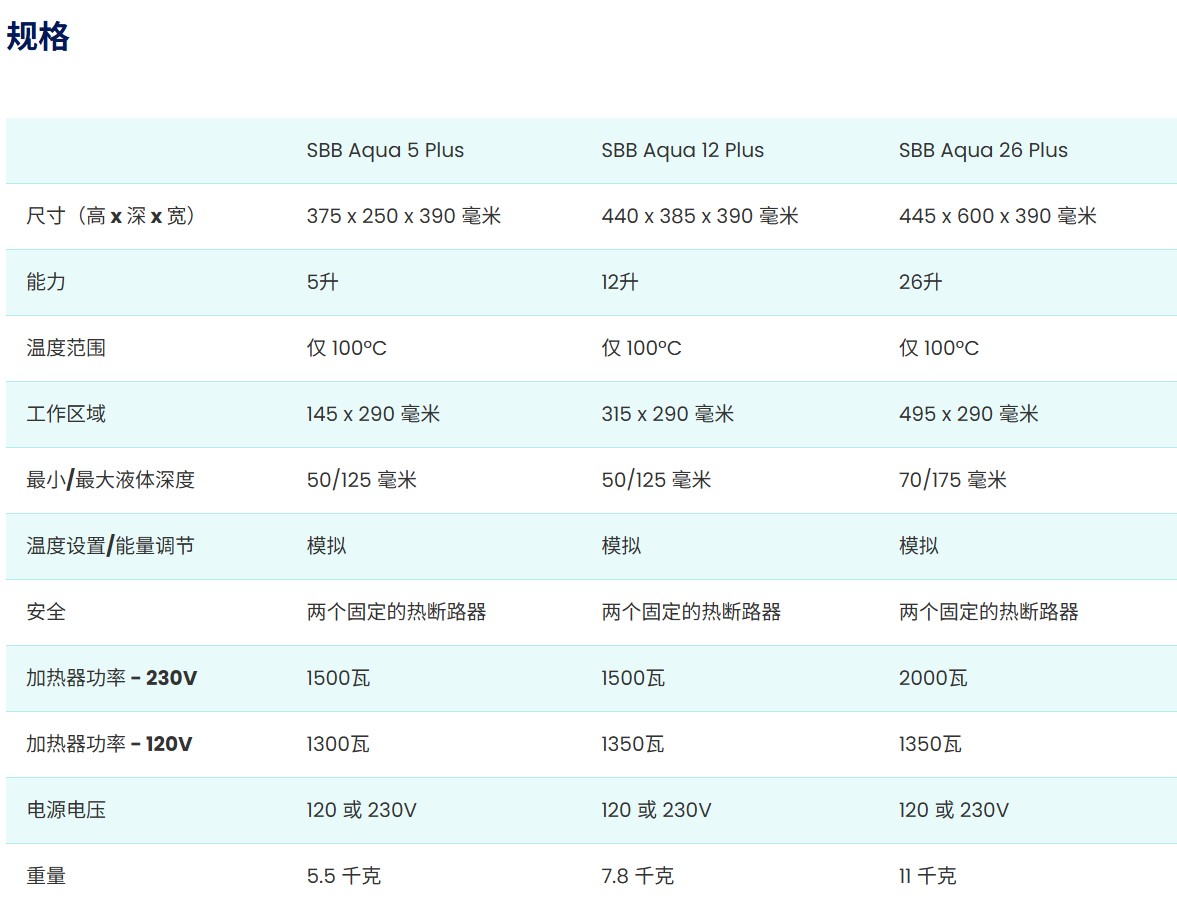Click the 尺寸（高 x 深 x 宽）row label
Screen dimensions: 1177x905
click(111, 216)
